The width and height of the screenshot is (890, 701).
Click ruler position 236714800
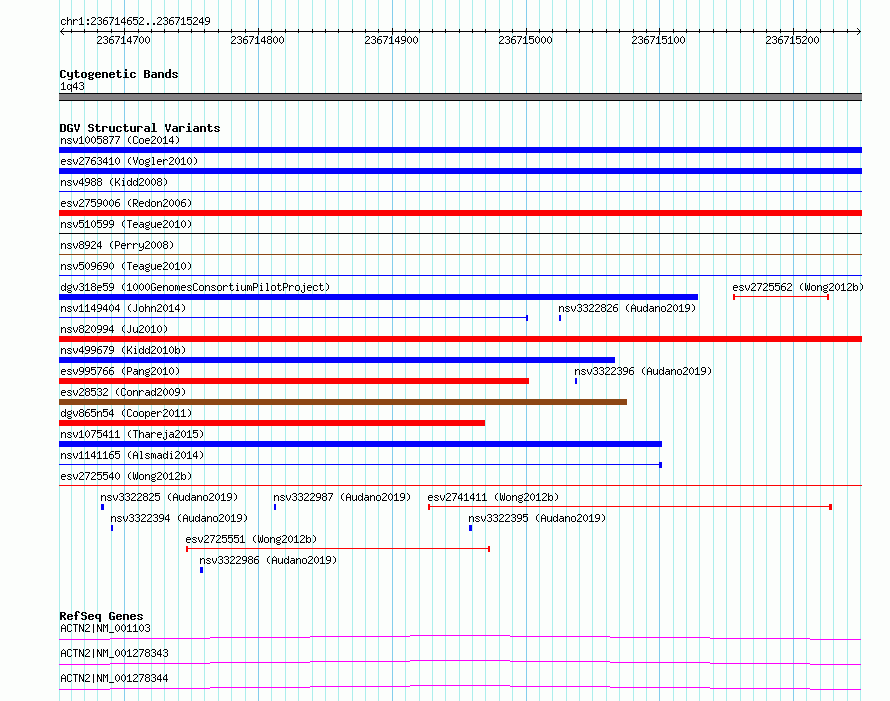point(257,40)
